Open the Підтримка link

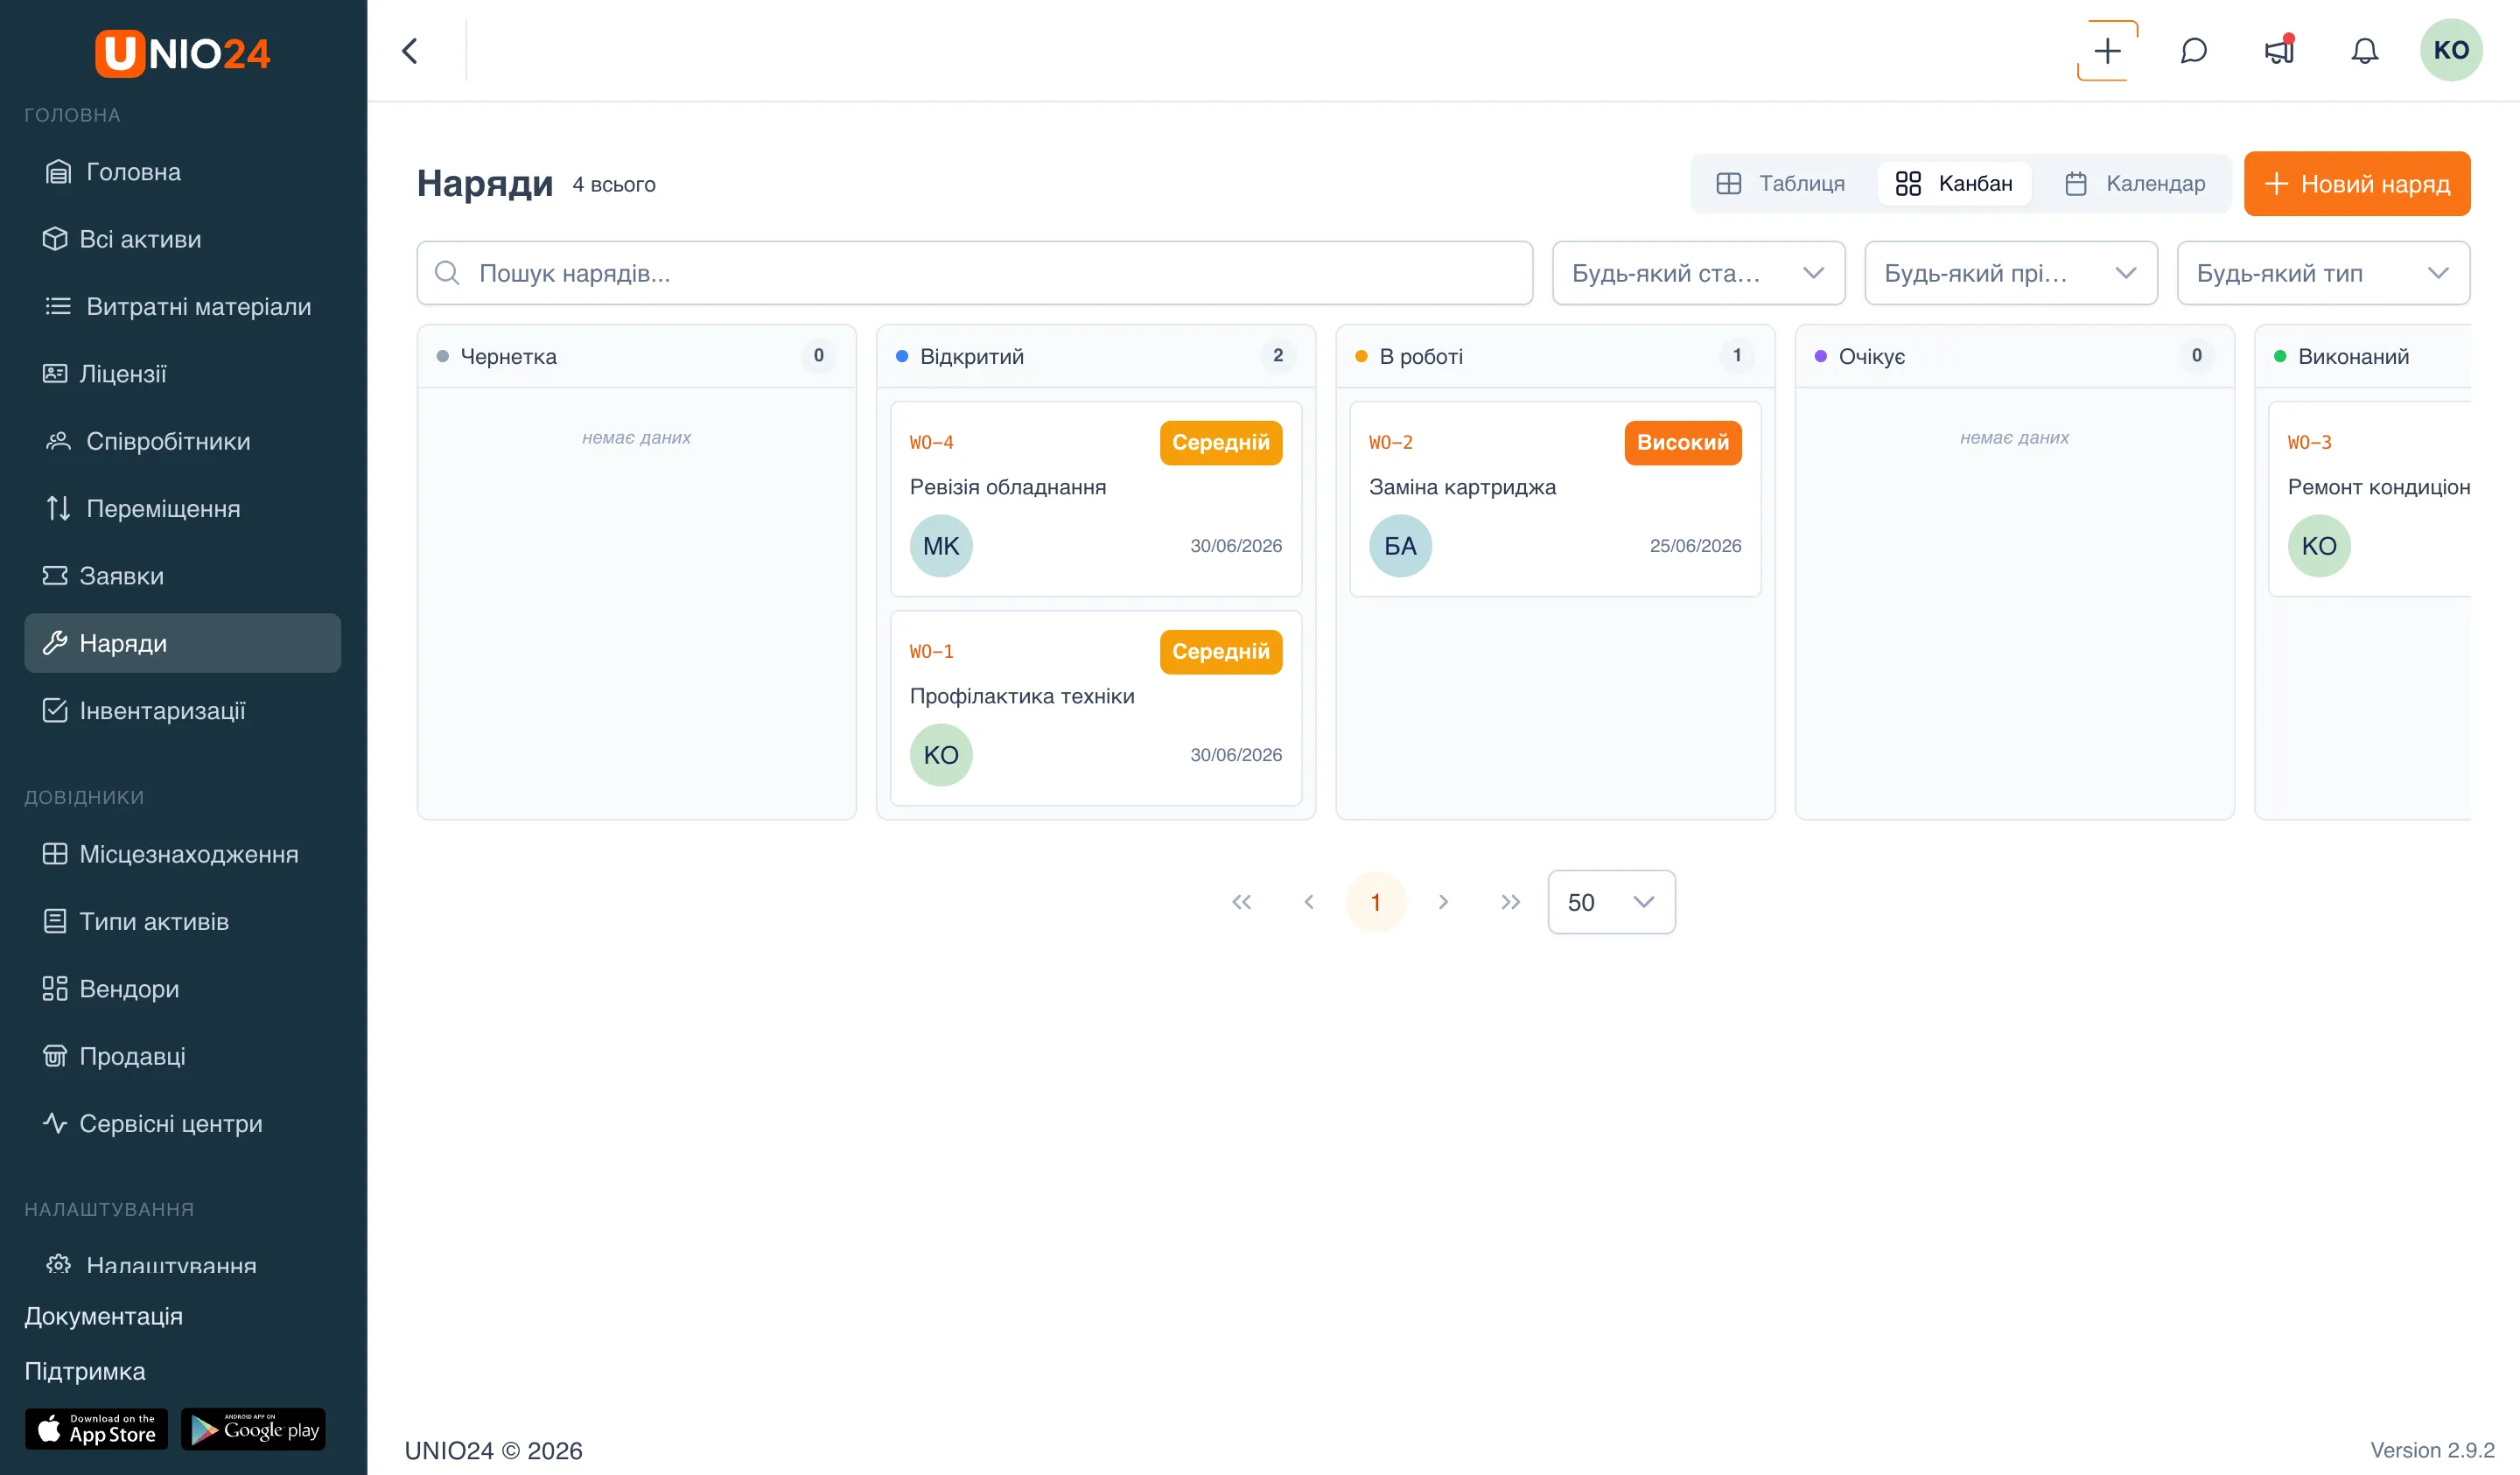(85, 1371)
